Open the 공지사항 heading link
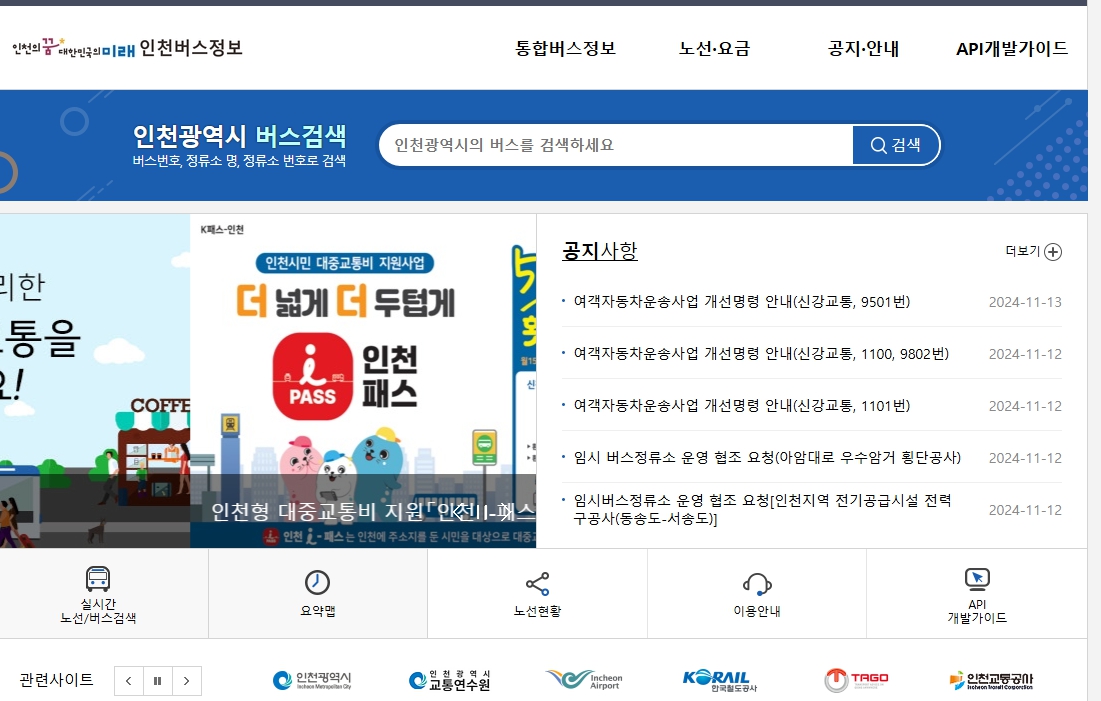 [600, 251]
